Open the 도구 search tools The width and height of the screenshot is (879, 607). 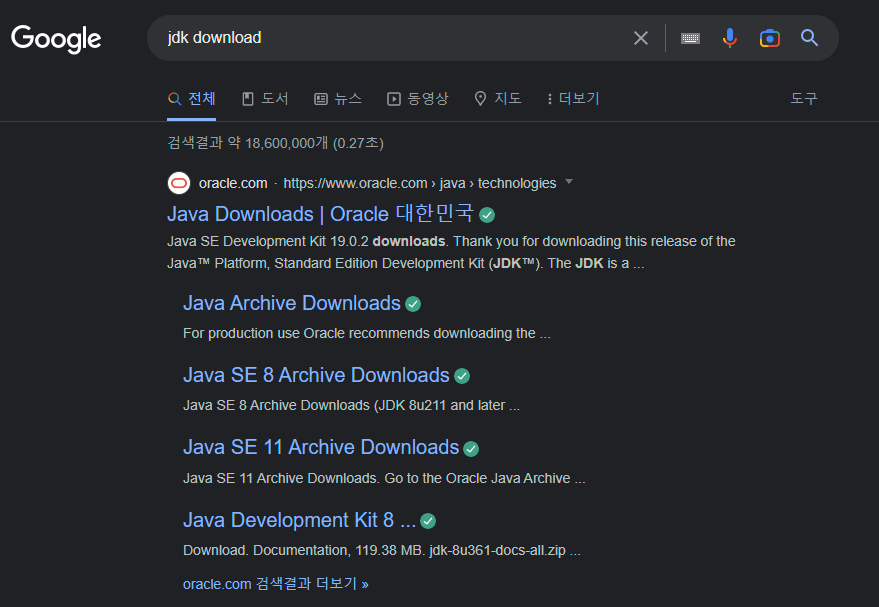[x=804, y=99]
